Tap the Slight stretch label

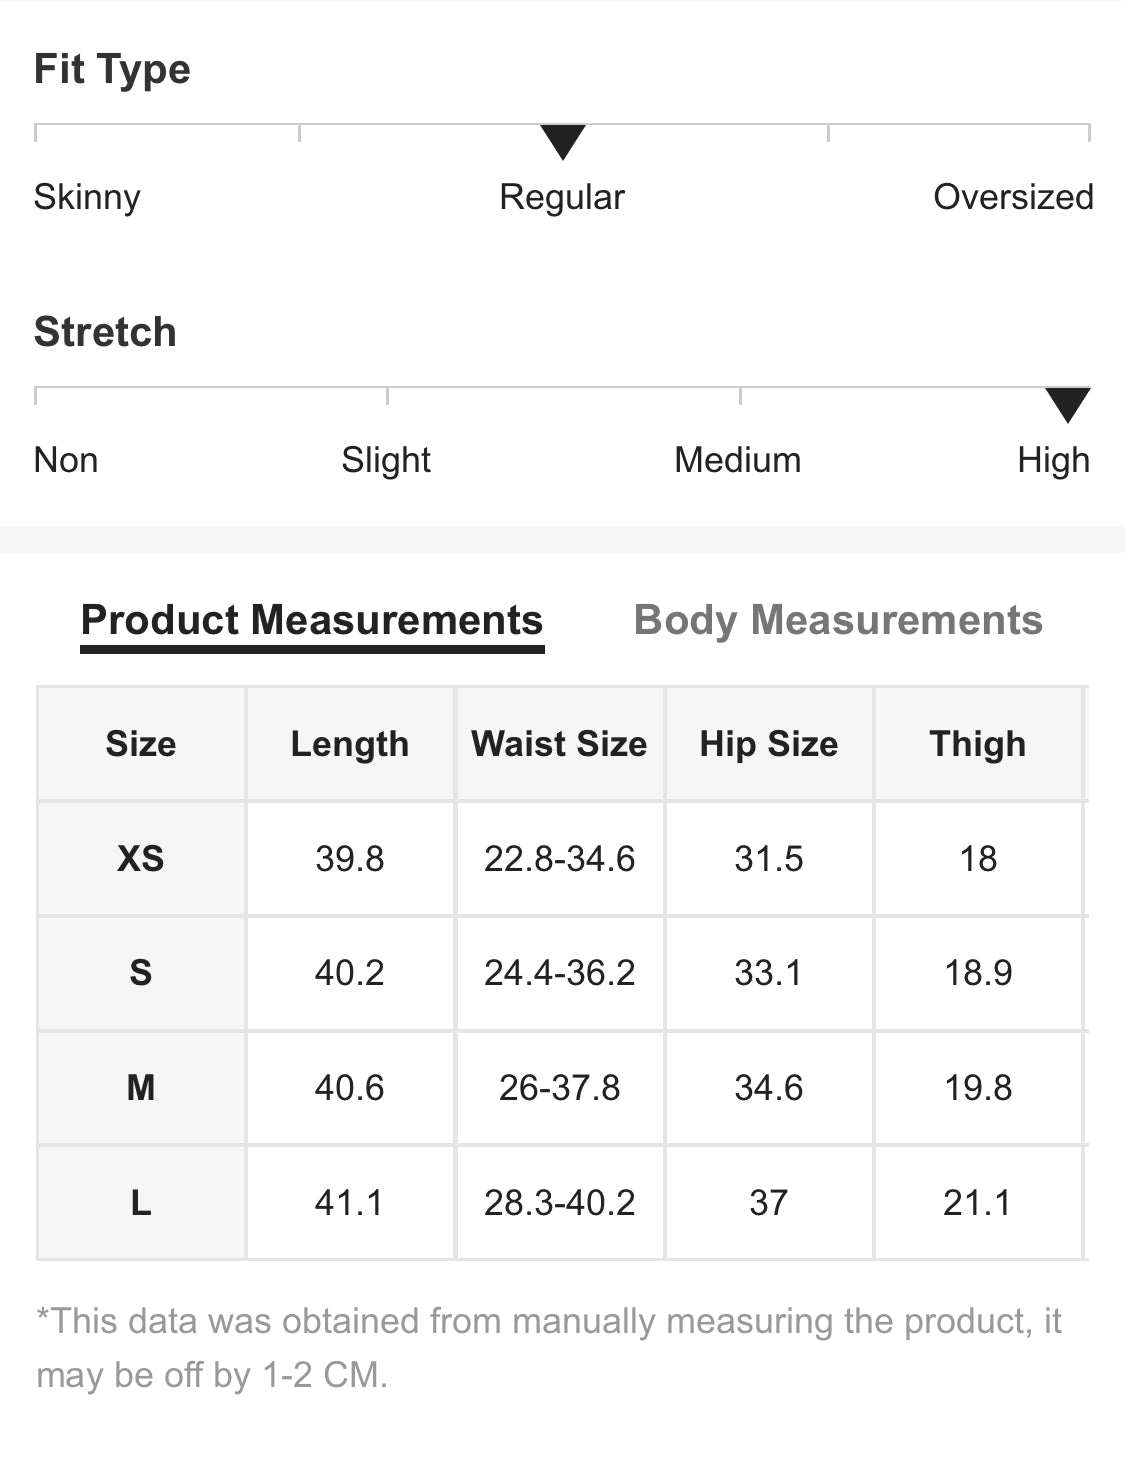(386, 460)
